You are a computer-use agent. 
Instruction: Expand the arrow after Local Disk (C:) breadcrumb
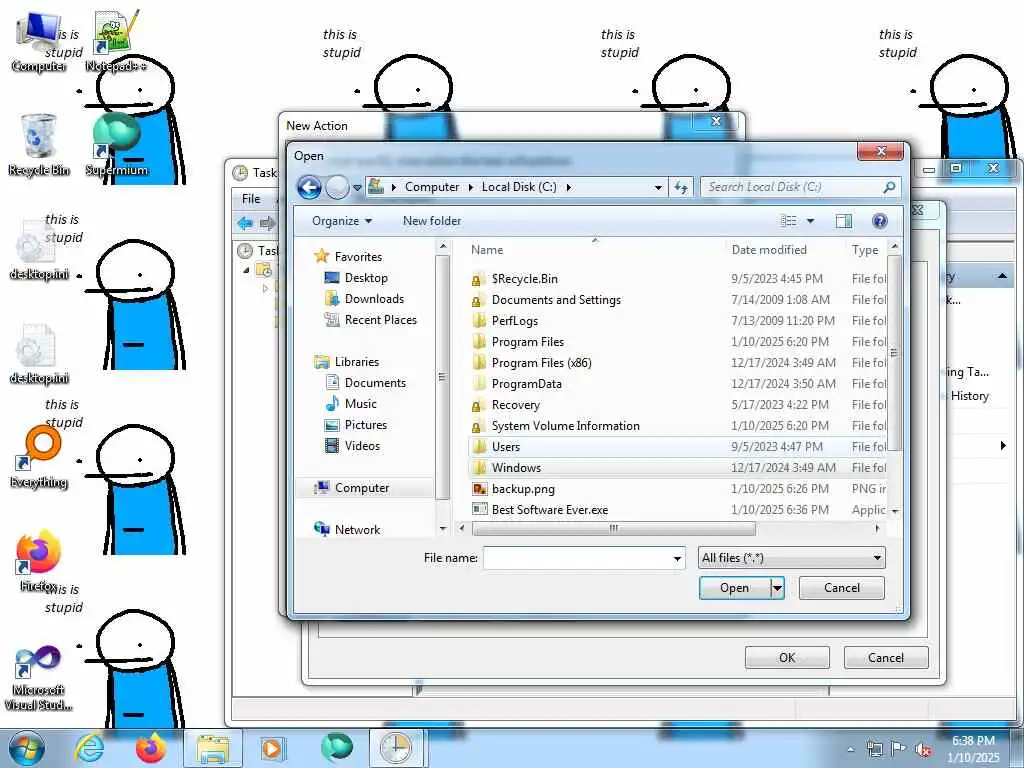pyautogui.click(x=569, y=187)
